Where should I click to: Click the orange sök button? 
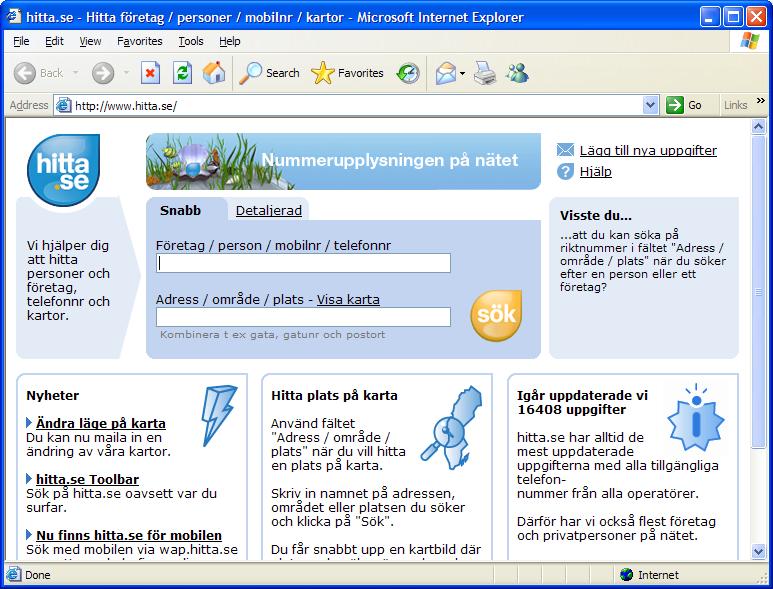pyautogui.click(x=496, y=315)
